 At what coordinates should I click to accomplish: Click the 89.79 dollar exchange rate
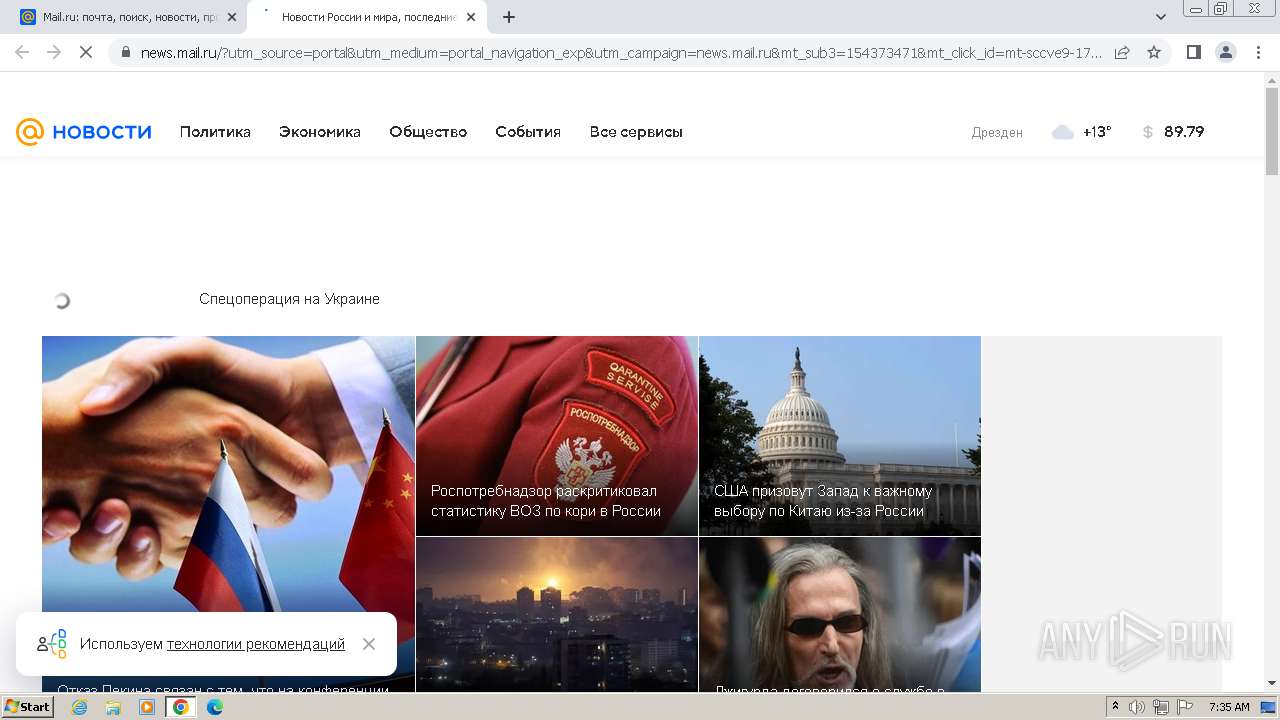pyautogui.click(x=1184, y=132)
